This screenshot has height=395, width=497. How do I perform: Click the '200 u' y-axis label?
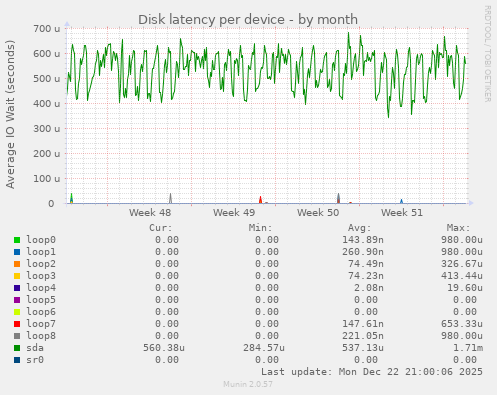pos(47,154)
